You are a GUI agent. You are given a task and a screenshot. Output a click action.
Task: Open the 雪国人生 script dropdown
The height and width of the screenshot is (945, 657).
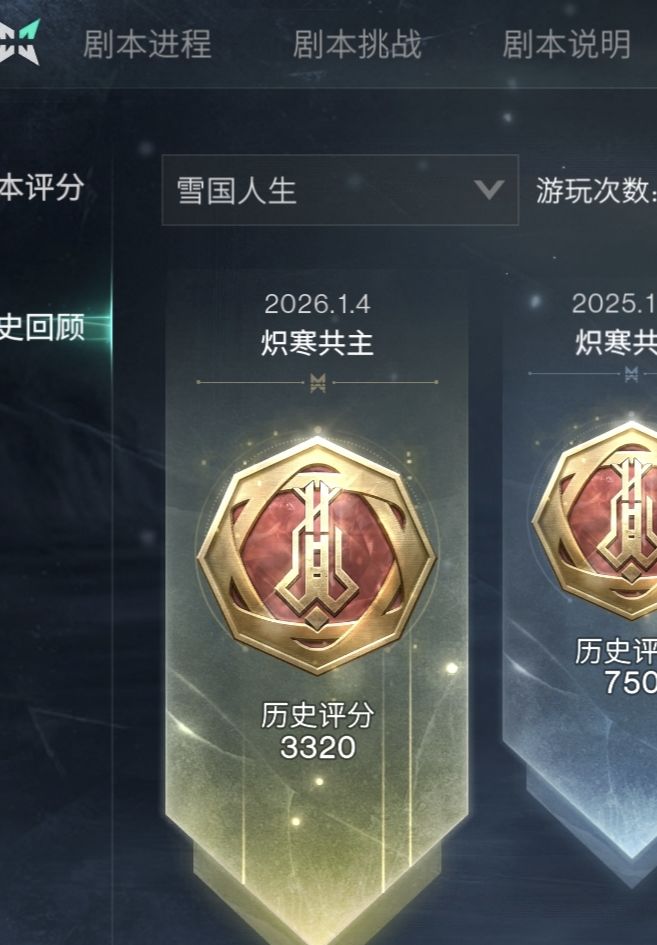340,190
